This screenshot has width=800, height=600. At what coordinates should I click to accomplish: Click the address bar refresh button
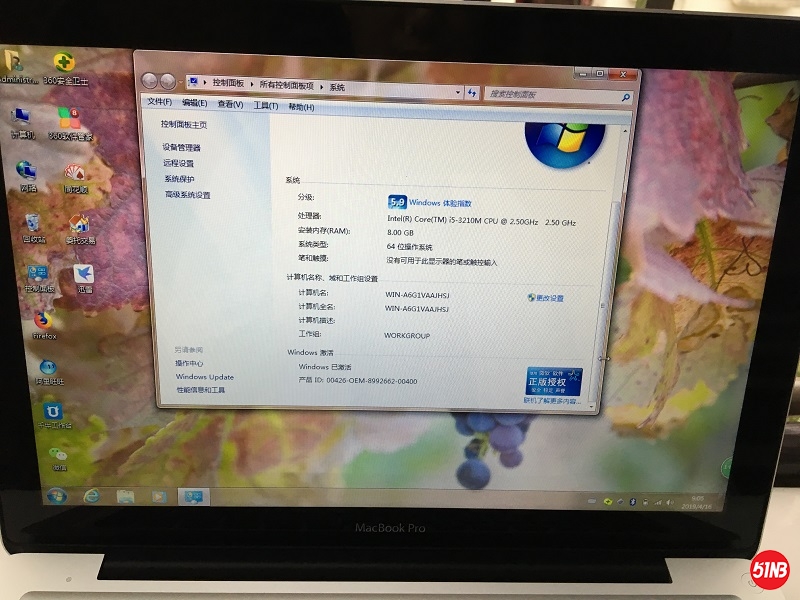[x=471, y=92]
